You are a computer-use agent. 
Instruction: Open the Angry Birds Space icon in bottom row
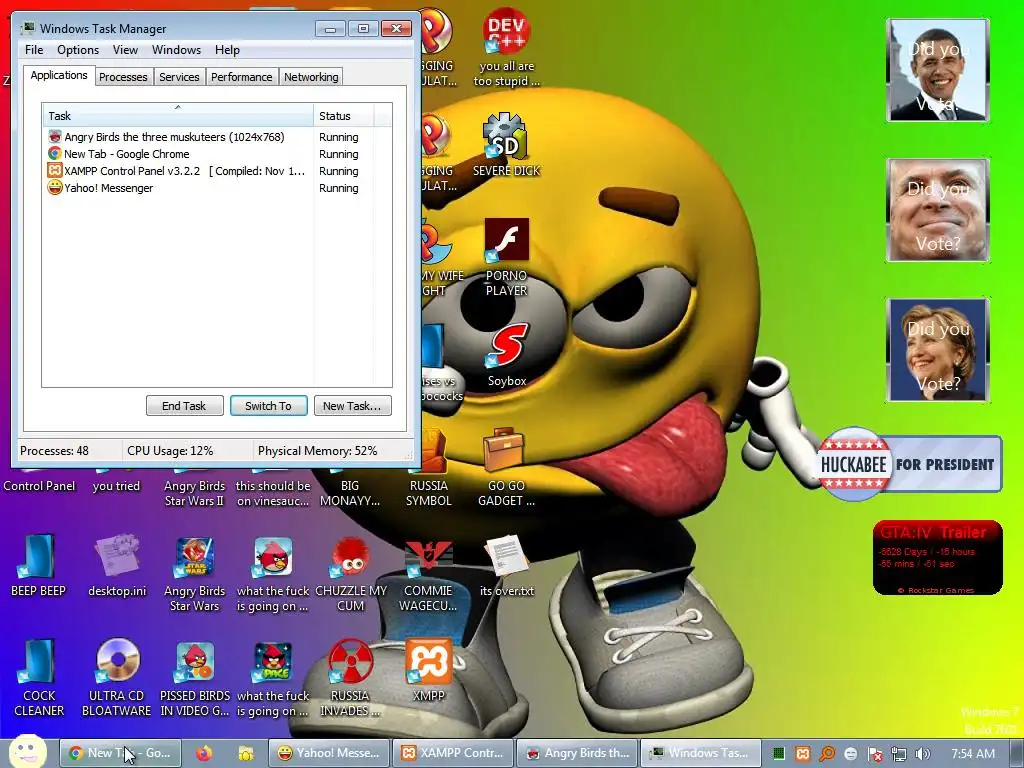pyautogui.click(x=273, y=662)
